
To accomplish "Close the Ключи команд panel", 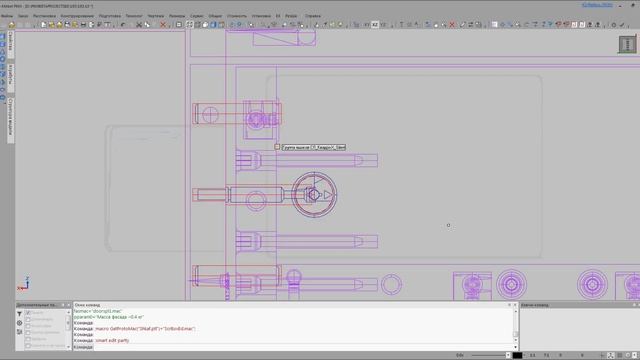I will point(638,305).
